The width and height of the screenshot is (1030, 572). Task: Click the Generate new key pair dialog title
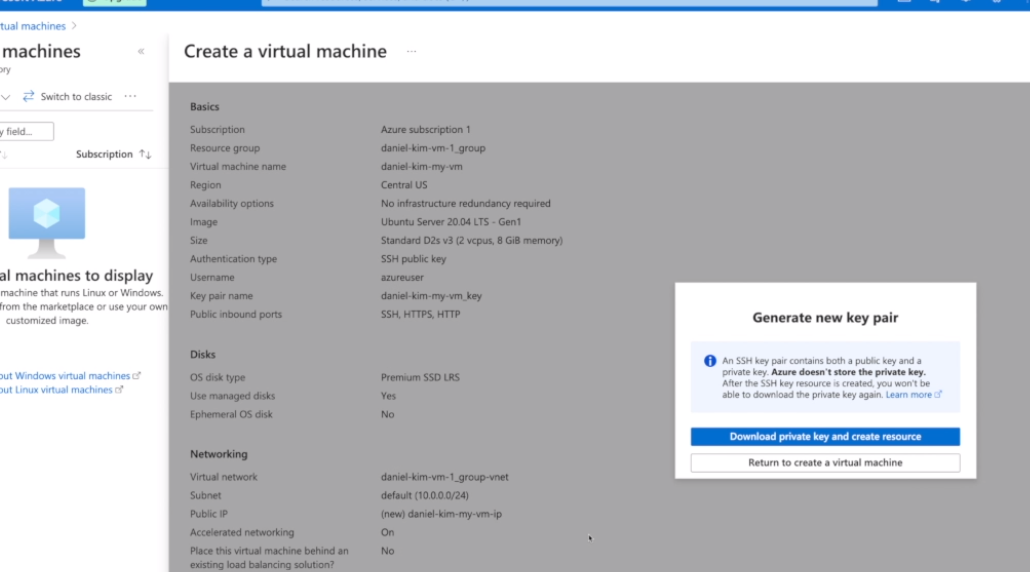(x=825, y=318)
